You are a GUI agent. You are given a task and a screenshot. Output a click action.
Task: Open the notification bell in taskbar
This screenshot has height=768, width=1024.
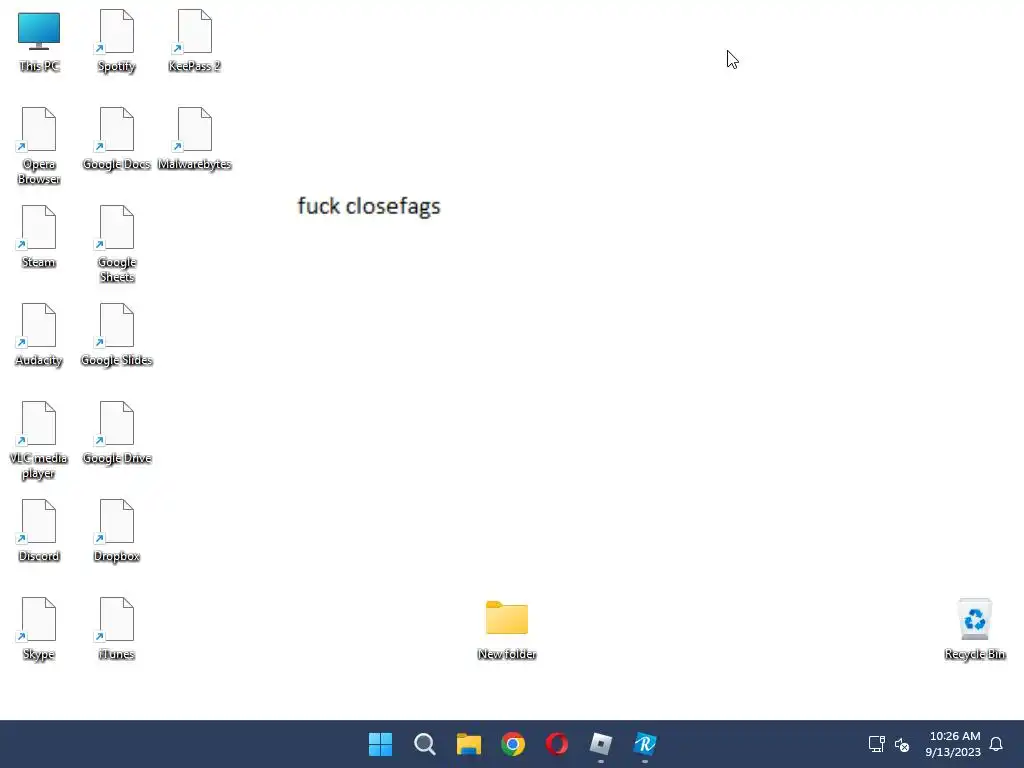[x=997, y=744]
